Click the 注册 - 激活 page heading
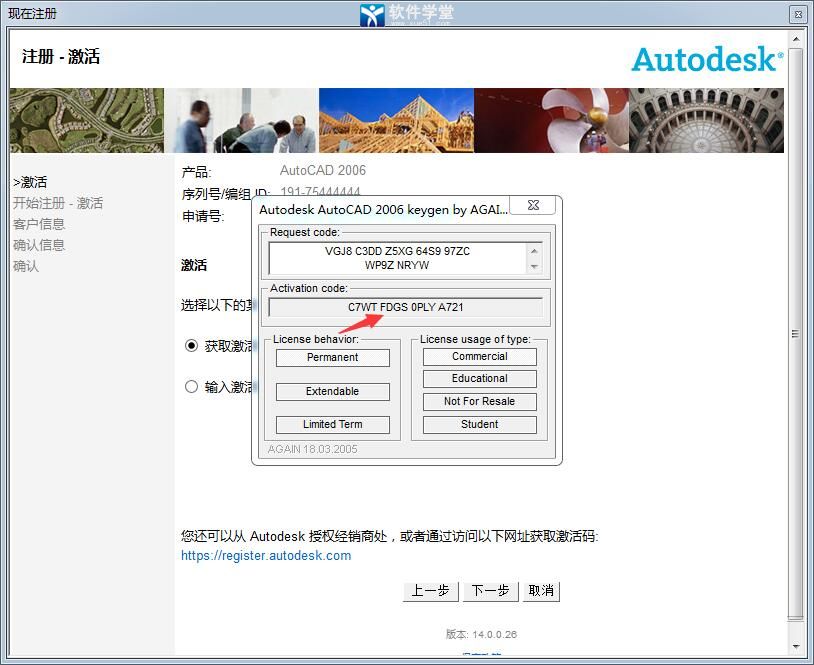Screen dimensions: 814x665 click(x=61, y=57)
